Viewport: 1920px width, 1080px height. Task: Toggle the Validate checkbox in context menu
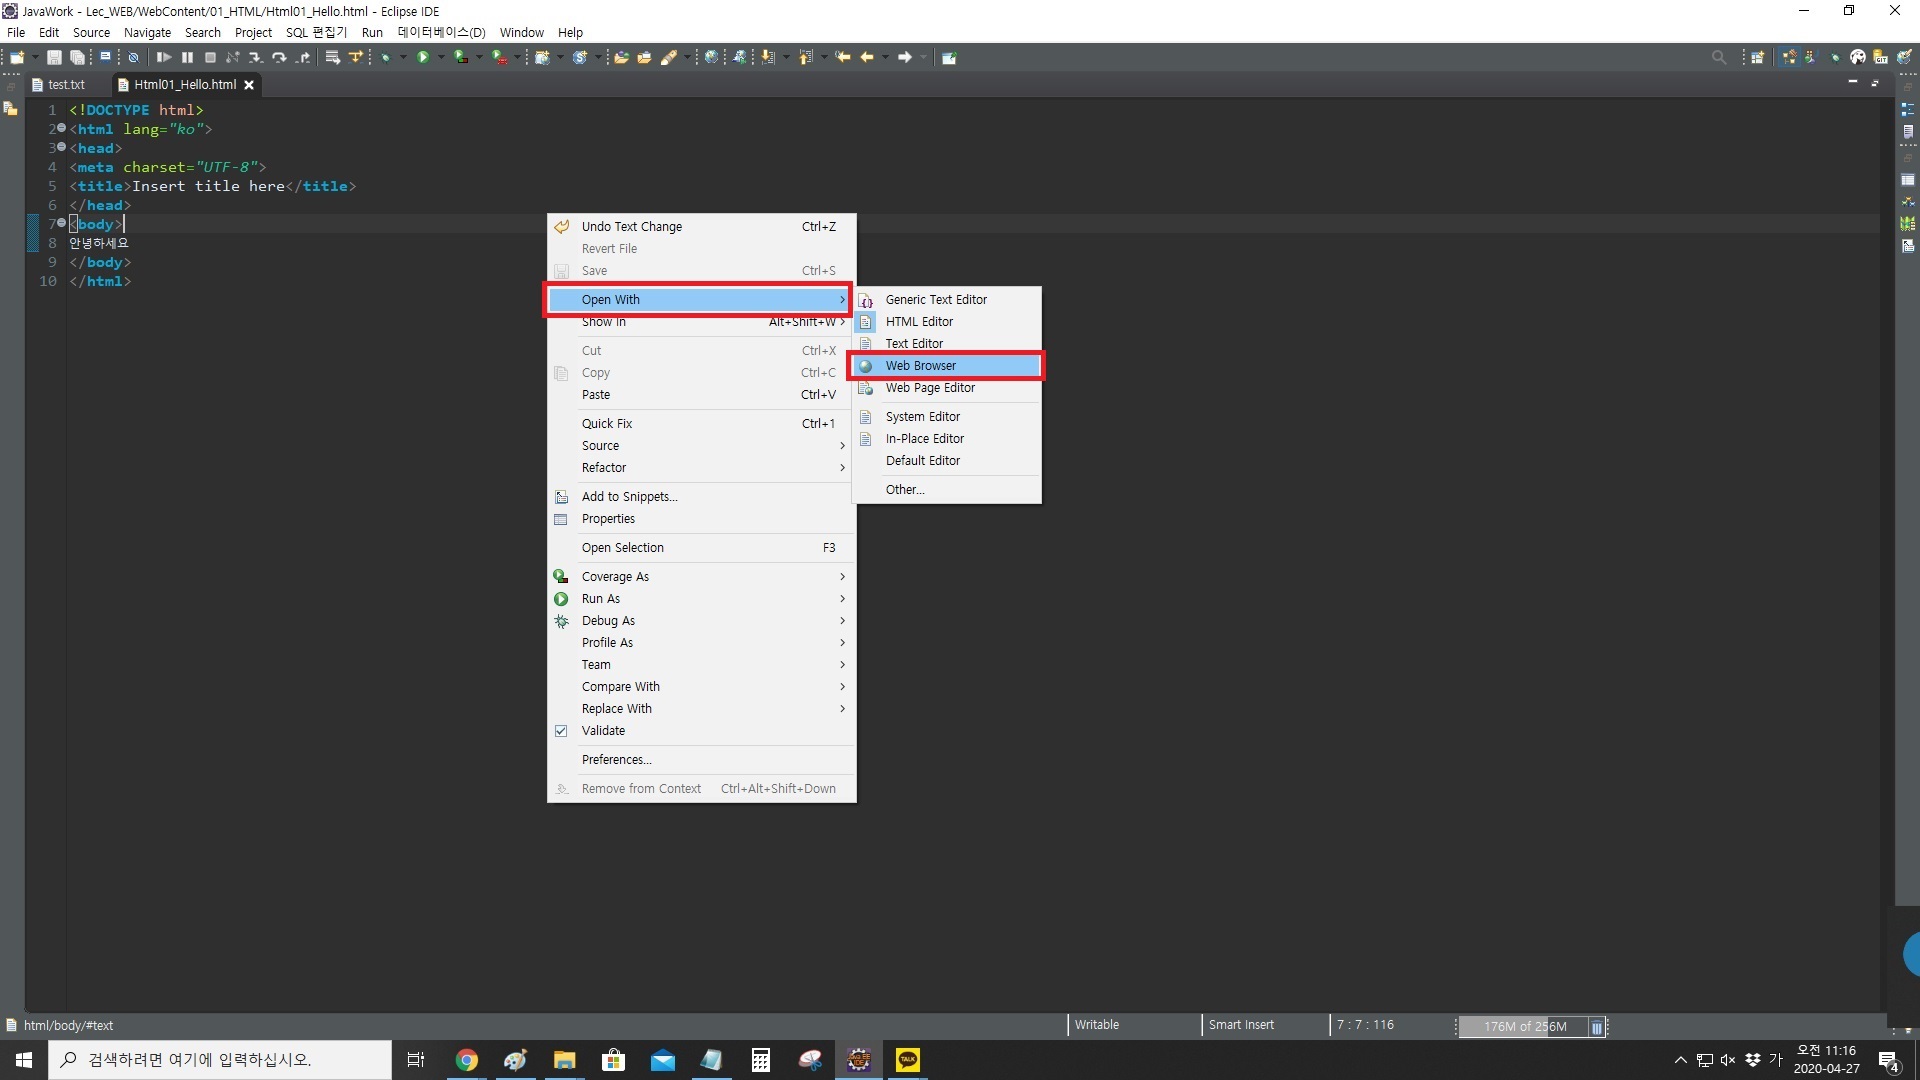pyautogui.click(x=561, y=731)
